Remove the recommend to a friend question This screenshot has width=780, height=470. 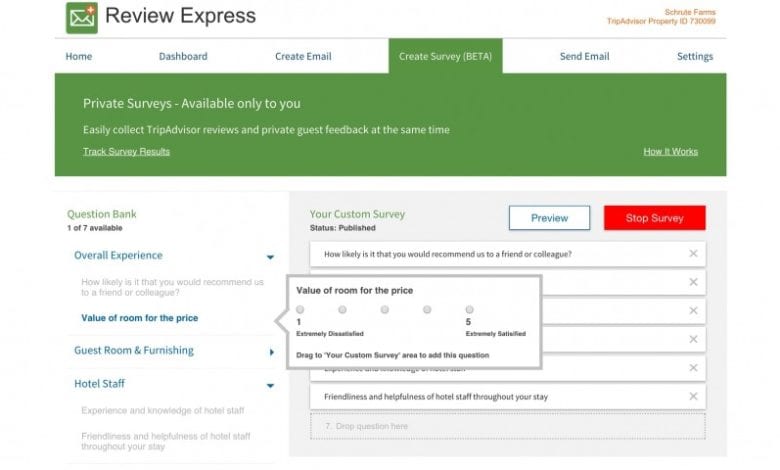693,254
